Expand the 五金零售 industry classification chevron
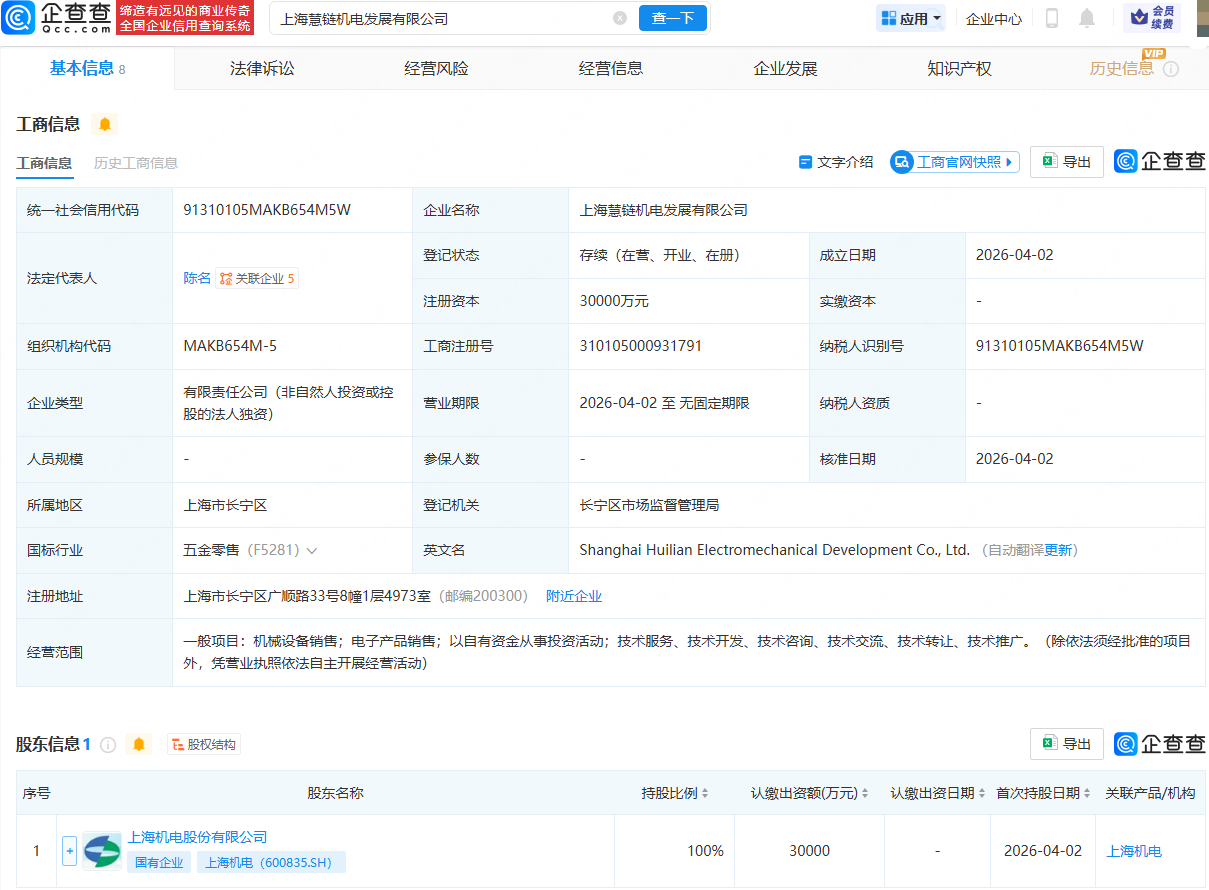 [x=311, y=550]
